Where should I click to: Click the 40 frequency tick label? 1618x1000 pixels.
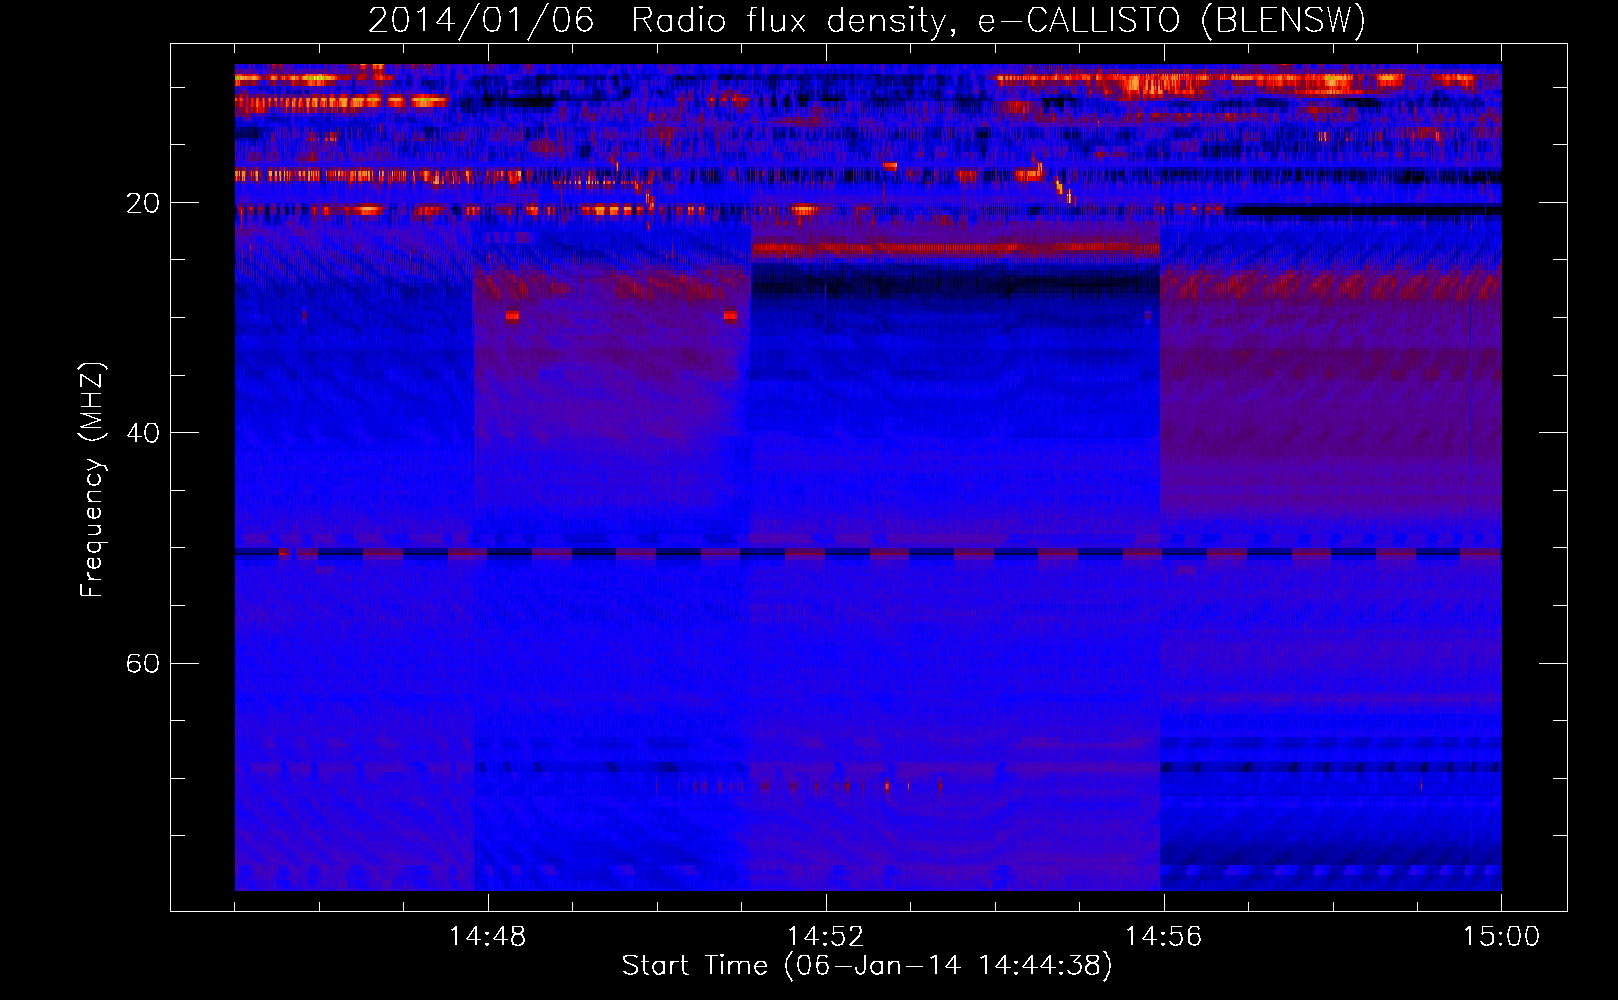(x=143, y=433)
